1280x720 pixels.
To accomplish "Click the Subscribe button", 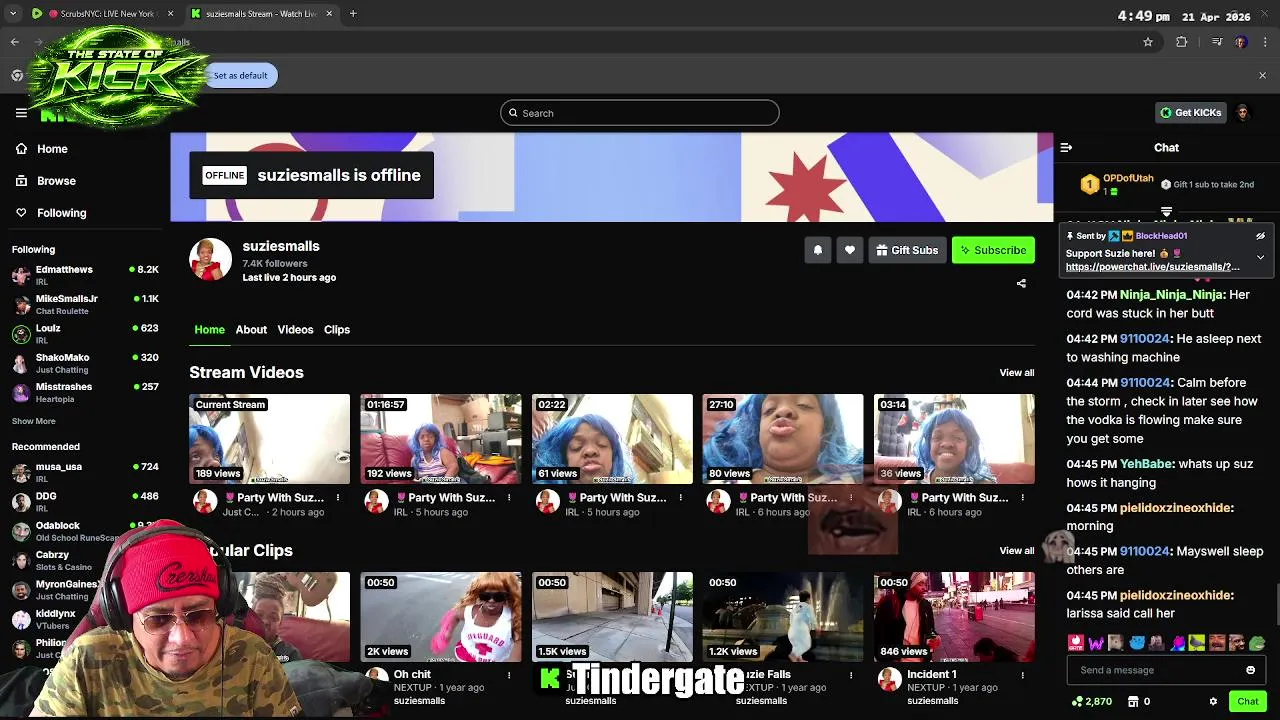I will 993,250.
